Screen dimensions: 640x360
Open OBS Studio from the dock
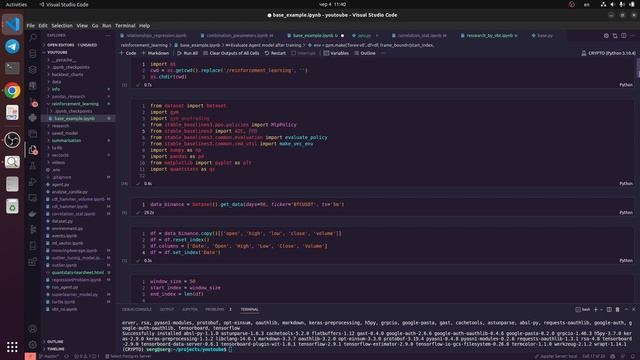click(x=12, y=140)
